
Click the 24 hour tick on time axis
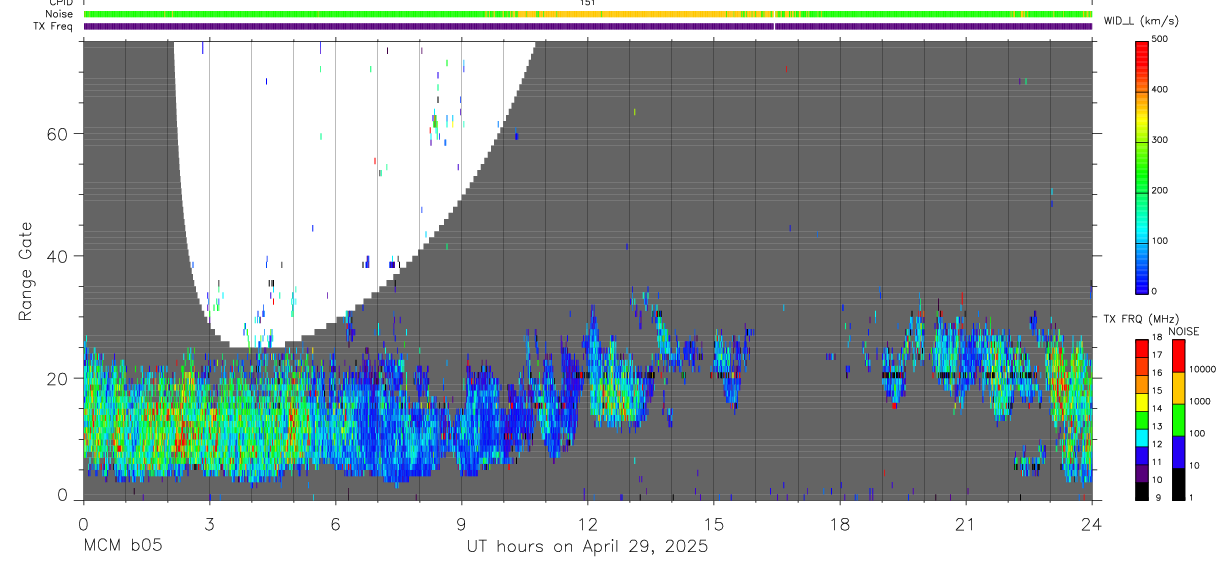(1092, 524)
